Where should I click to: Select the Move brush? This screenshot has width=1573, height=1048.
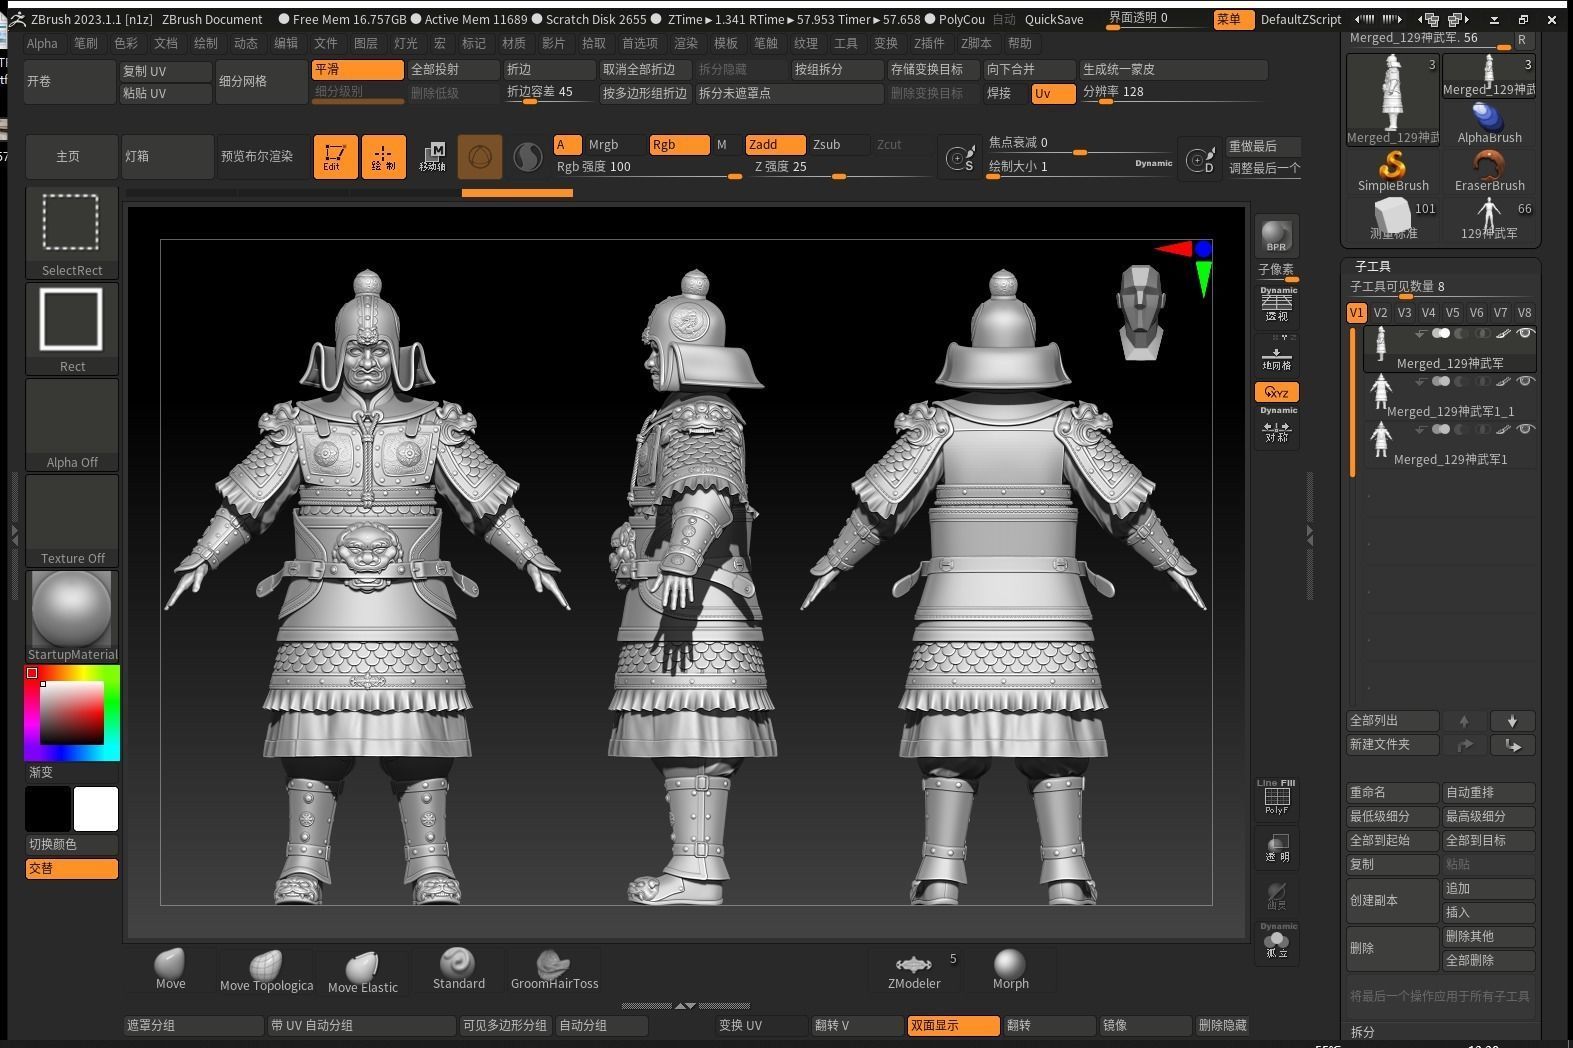(x=170, y=970)
